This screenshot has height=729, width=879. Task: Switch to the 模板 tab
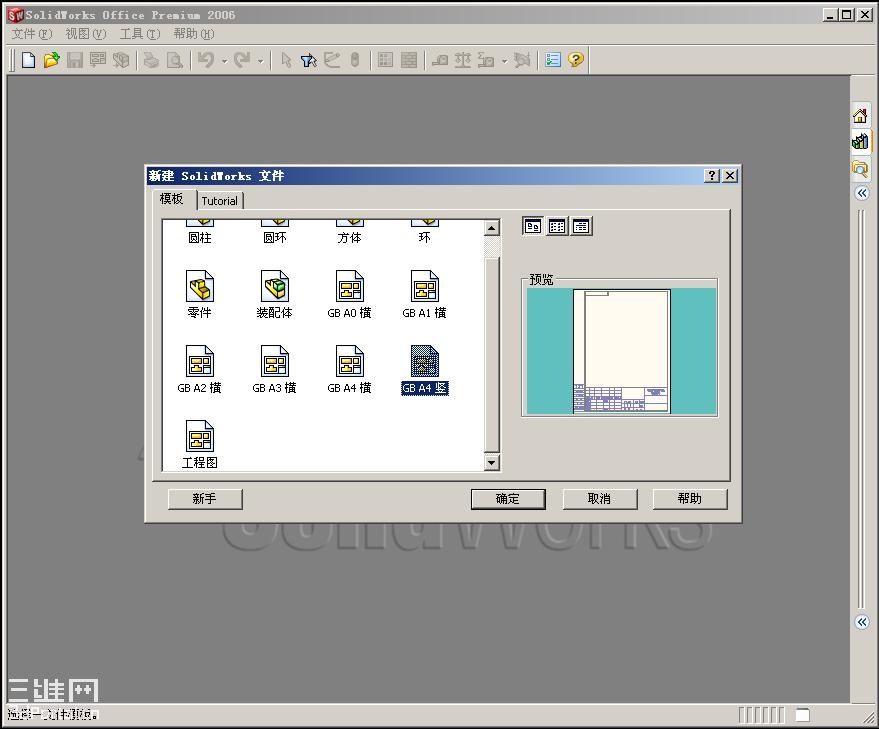pos(172,199)
